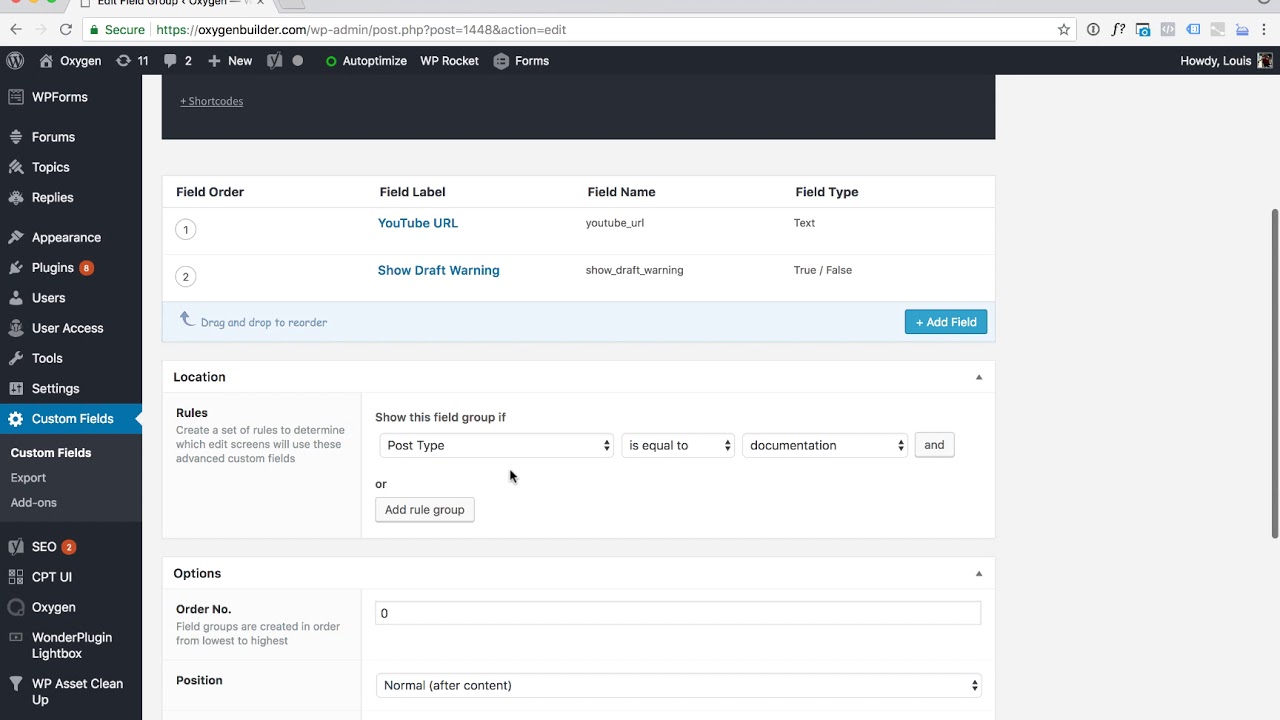This screenshot has width=1280, height=720.
Task: Click the page vertical scrollbar
Action: click(x=1274, y=375)
